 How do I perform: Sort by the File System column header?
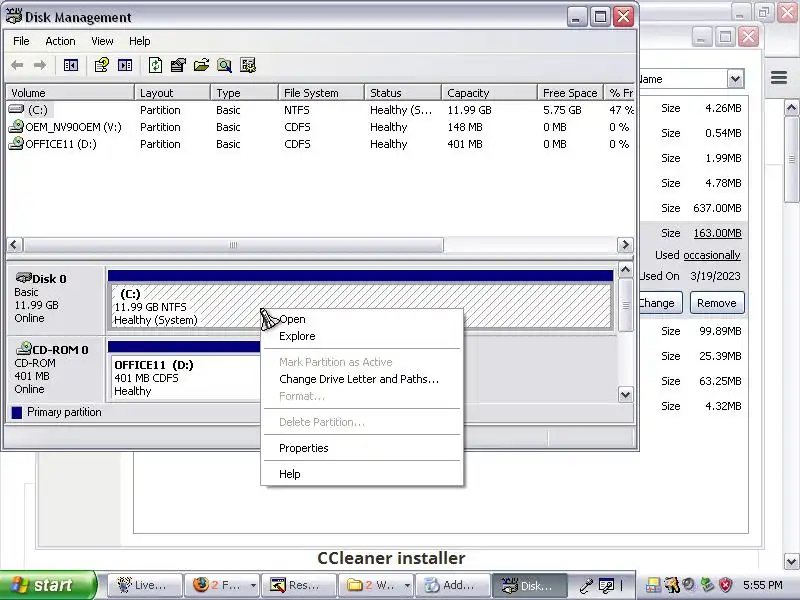321,93
